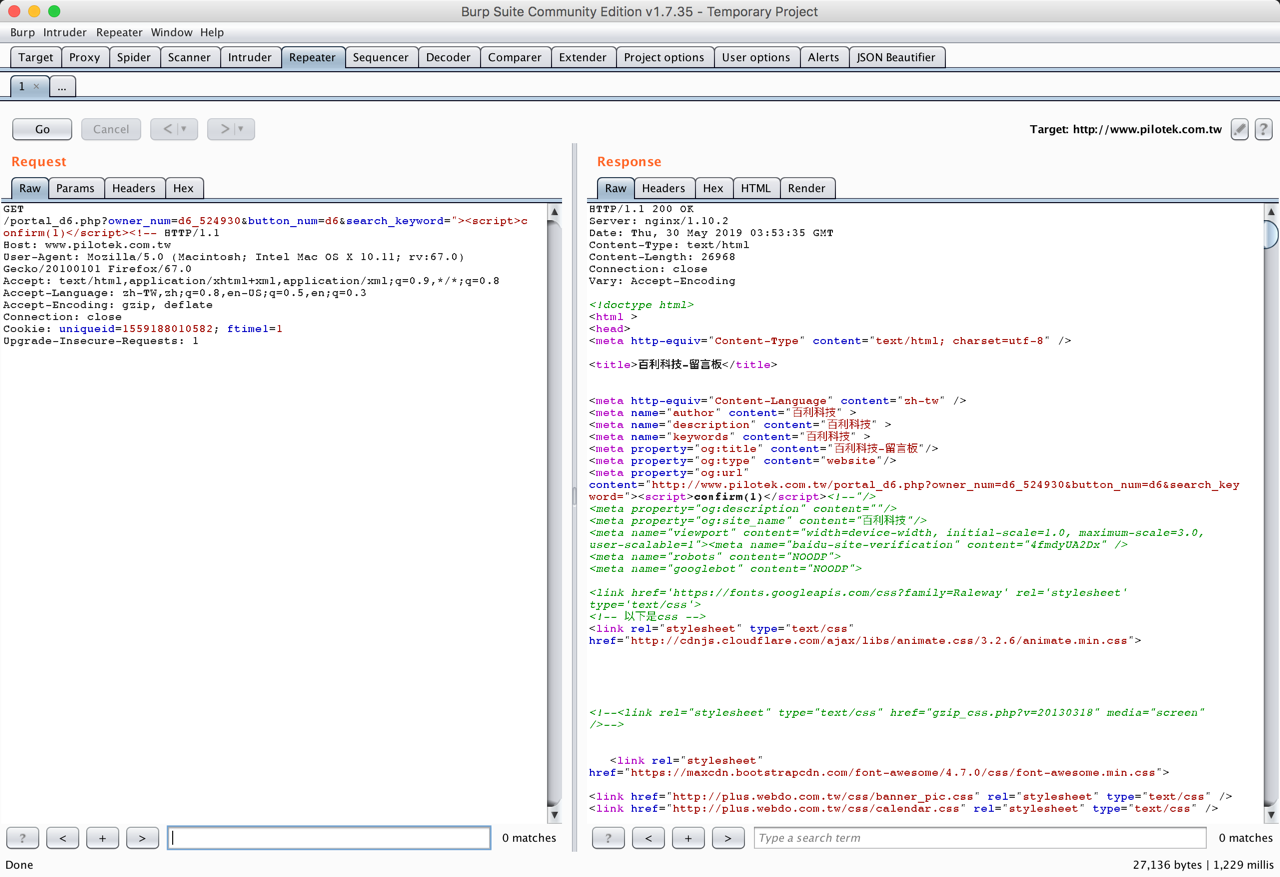Click the 'Upgrade-Insecure-Requests: 1' request line

tap(101, 341)
